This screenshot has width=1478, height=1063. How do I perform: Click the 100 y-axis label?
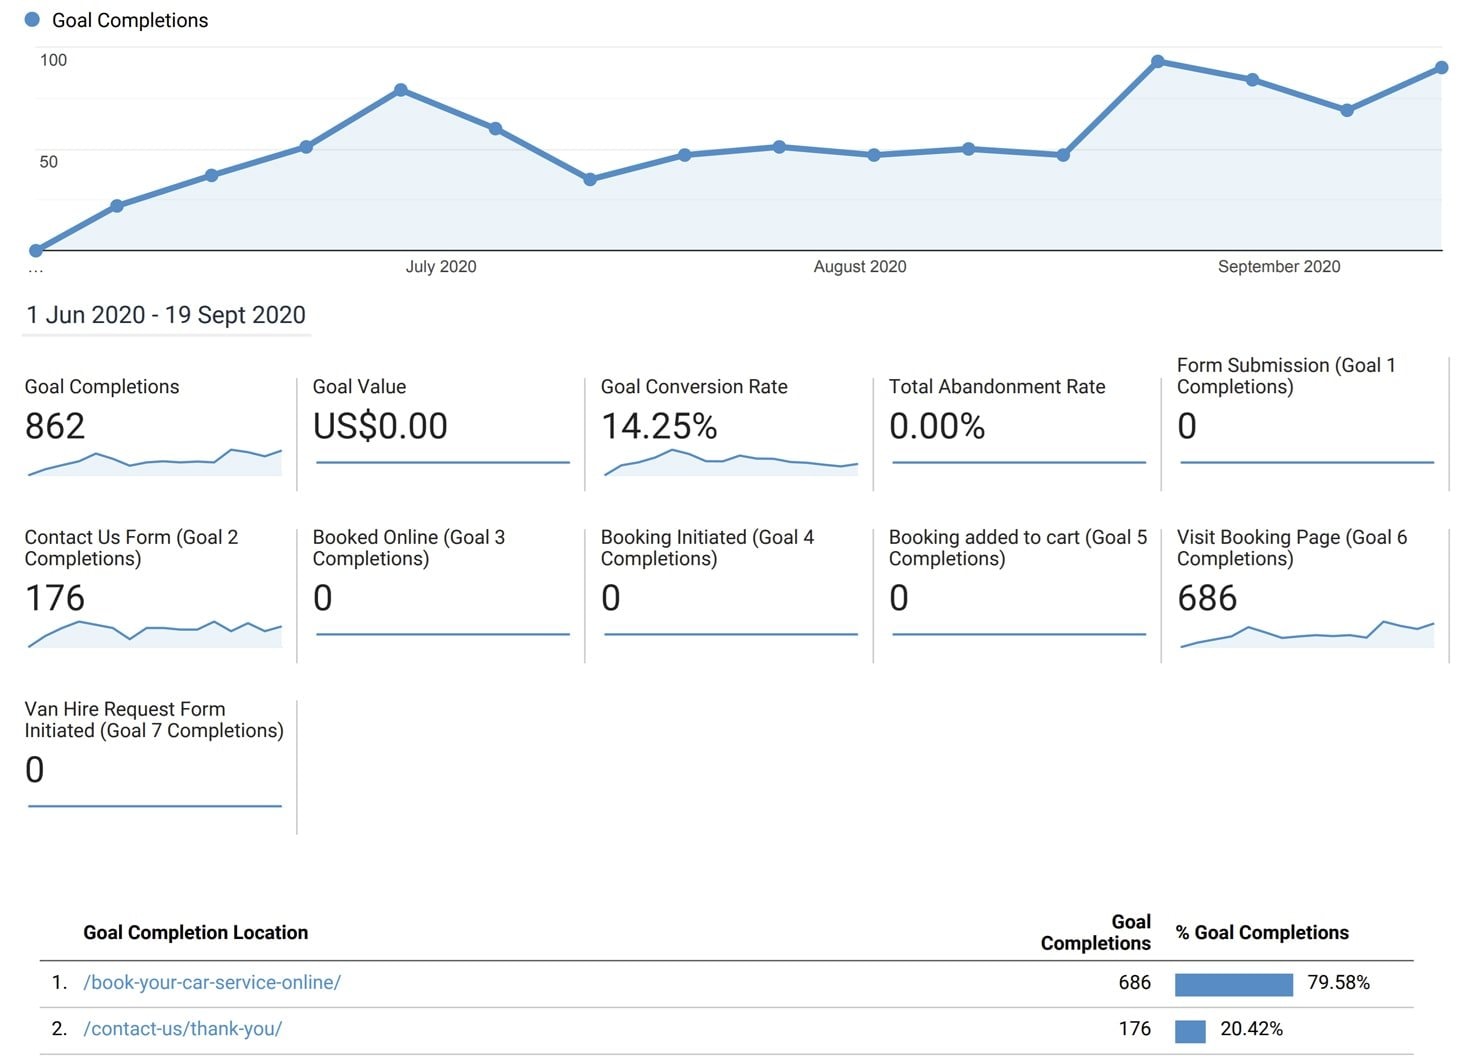(x=53, y=60)
